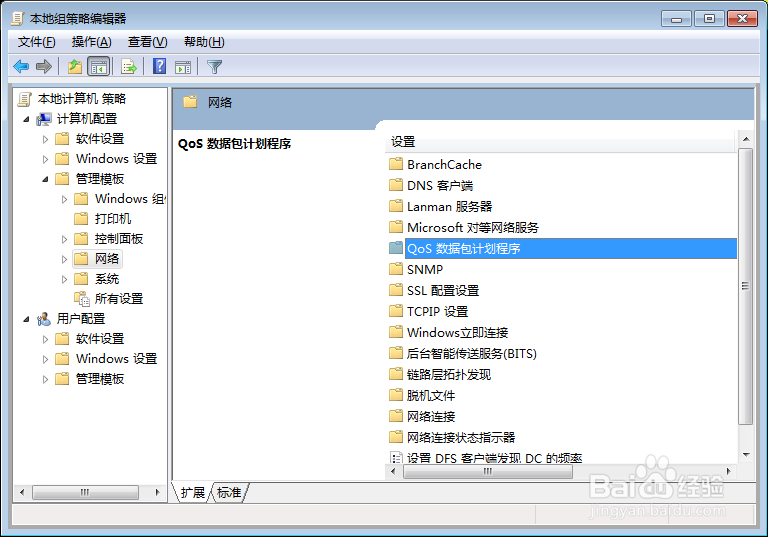Click the 用户配置 user icon in tree
The height and width of the screenshot is (537, 768).
tap(44, 319)
